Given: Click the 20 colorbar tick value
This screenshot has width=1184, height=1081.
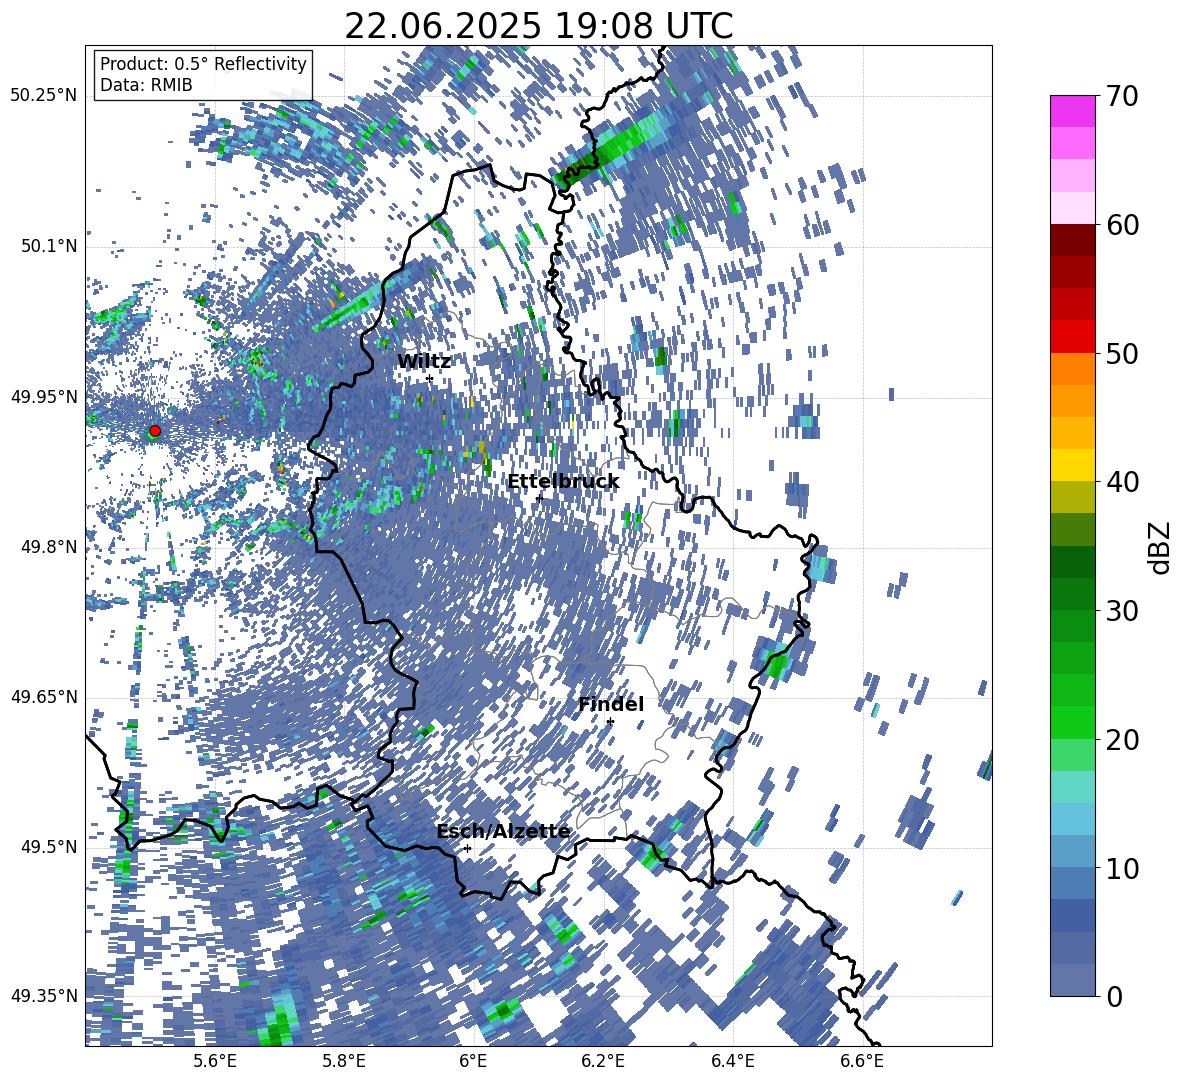Looking at the screenshot, I should pos(1123,739).
